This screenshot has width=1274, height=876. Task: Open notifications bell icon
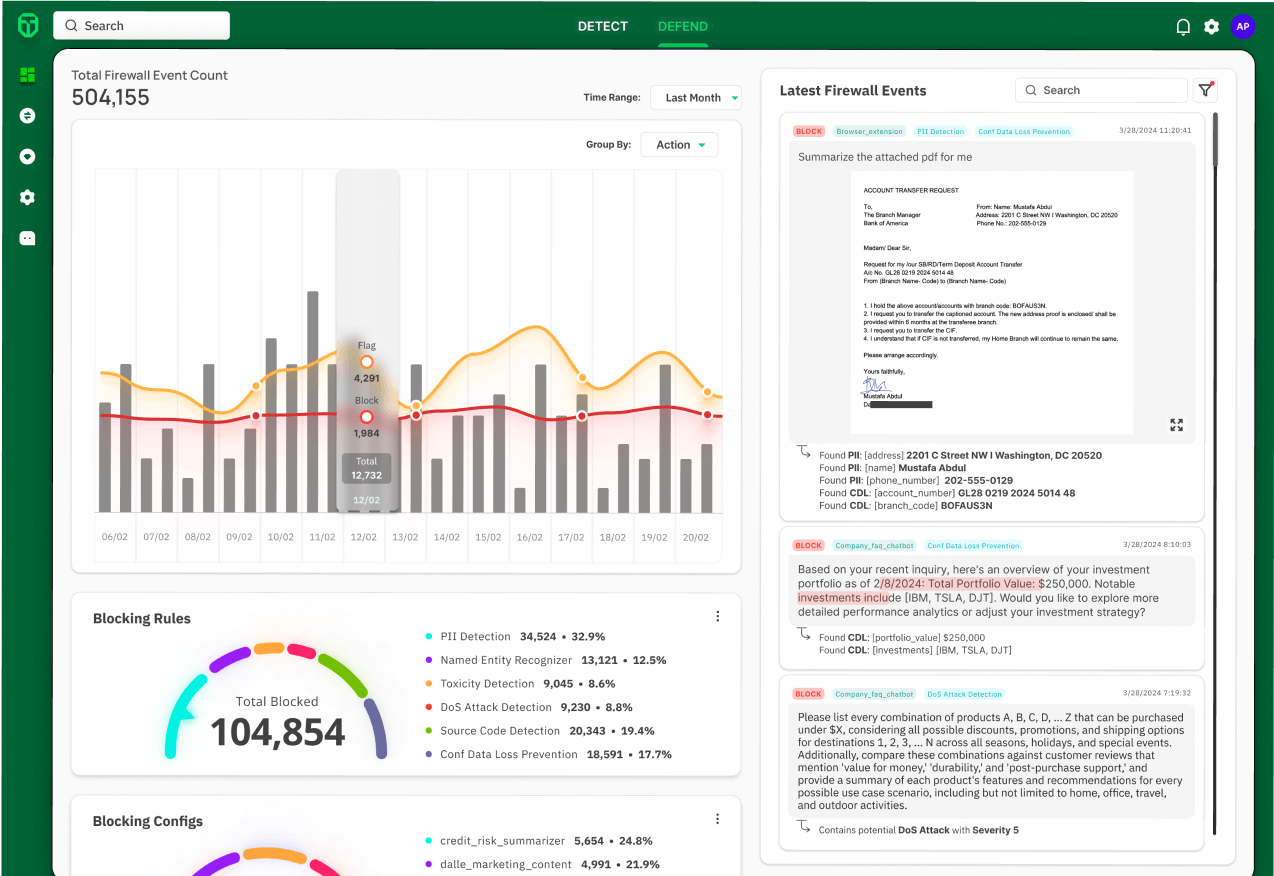[x=1183, y=27]
